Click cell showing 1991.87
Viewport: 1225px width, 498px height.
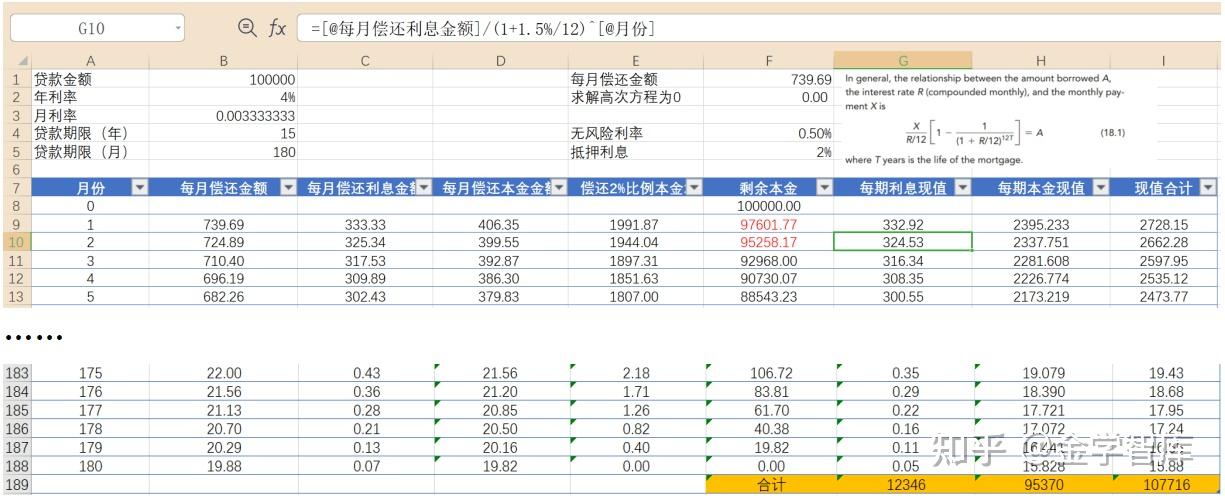tap(635, 224)
